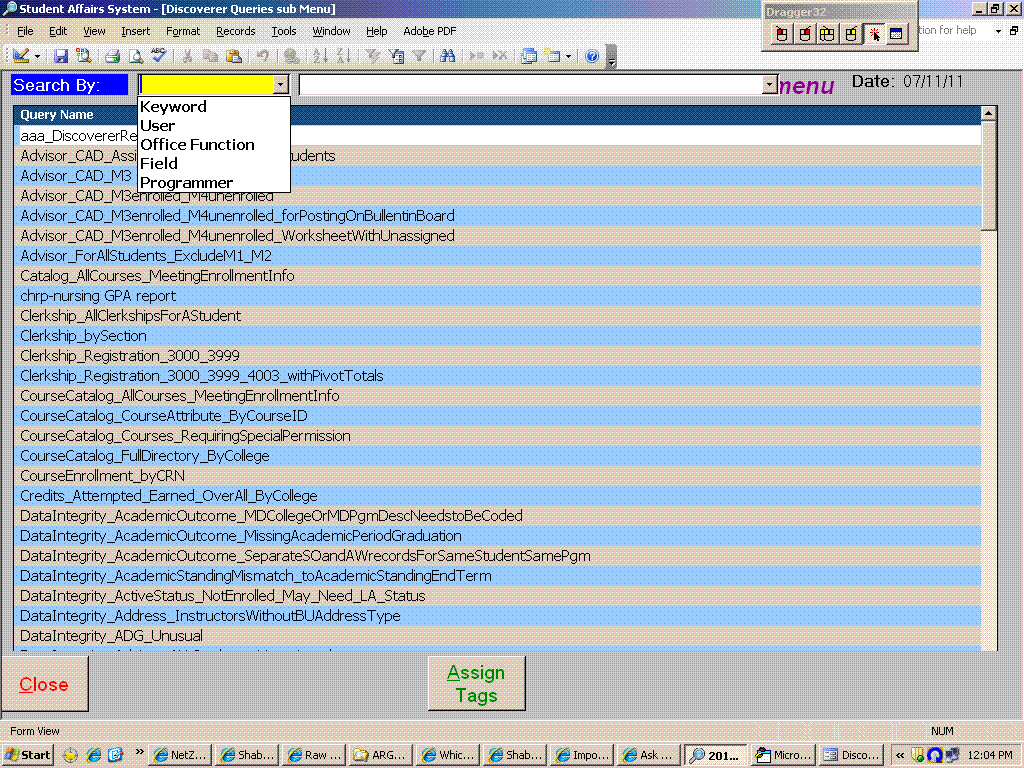
Task: Click the binoculars Find icon
Action: pos(447,57)
